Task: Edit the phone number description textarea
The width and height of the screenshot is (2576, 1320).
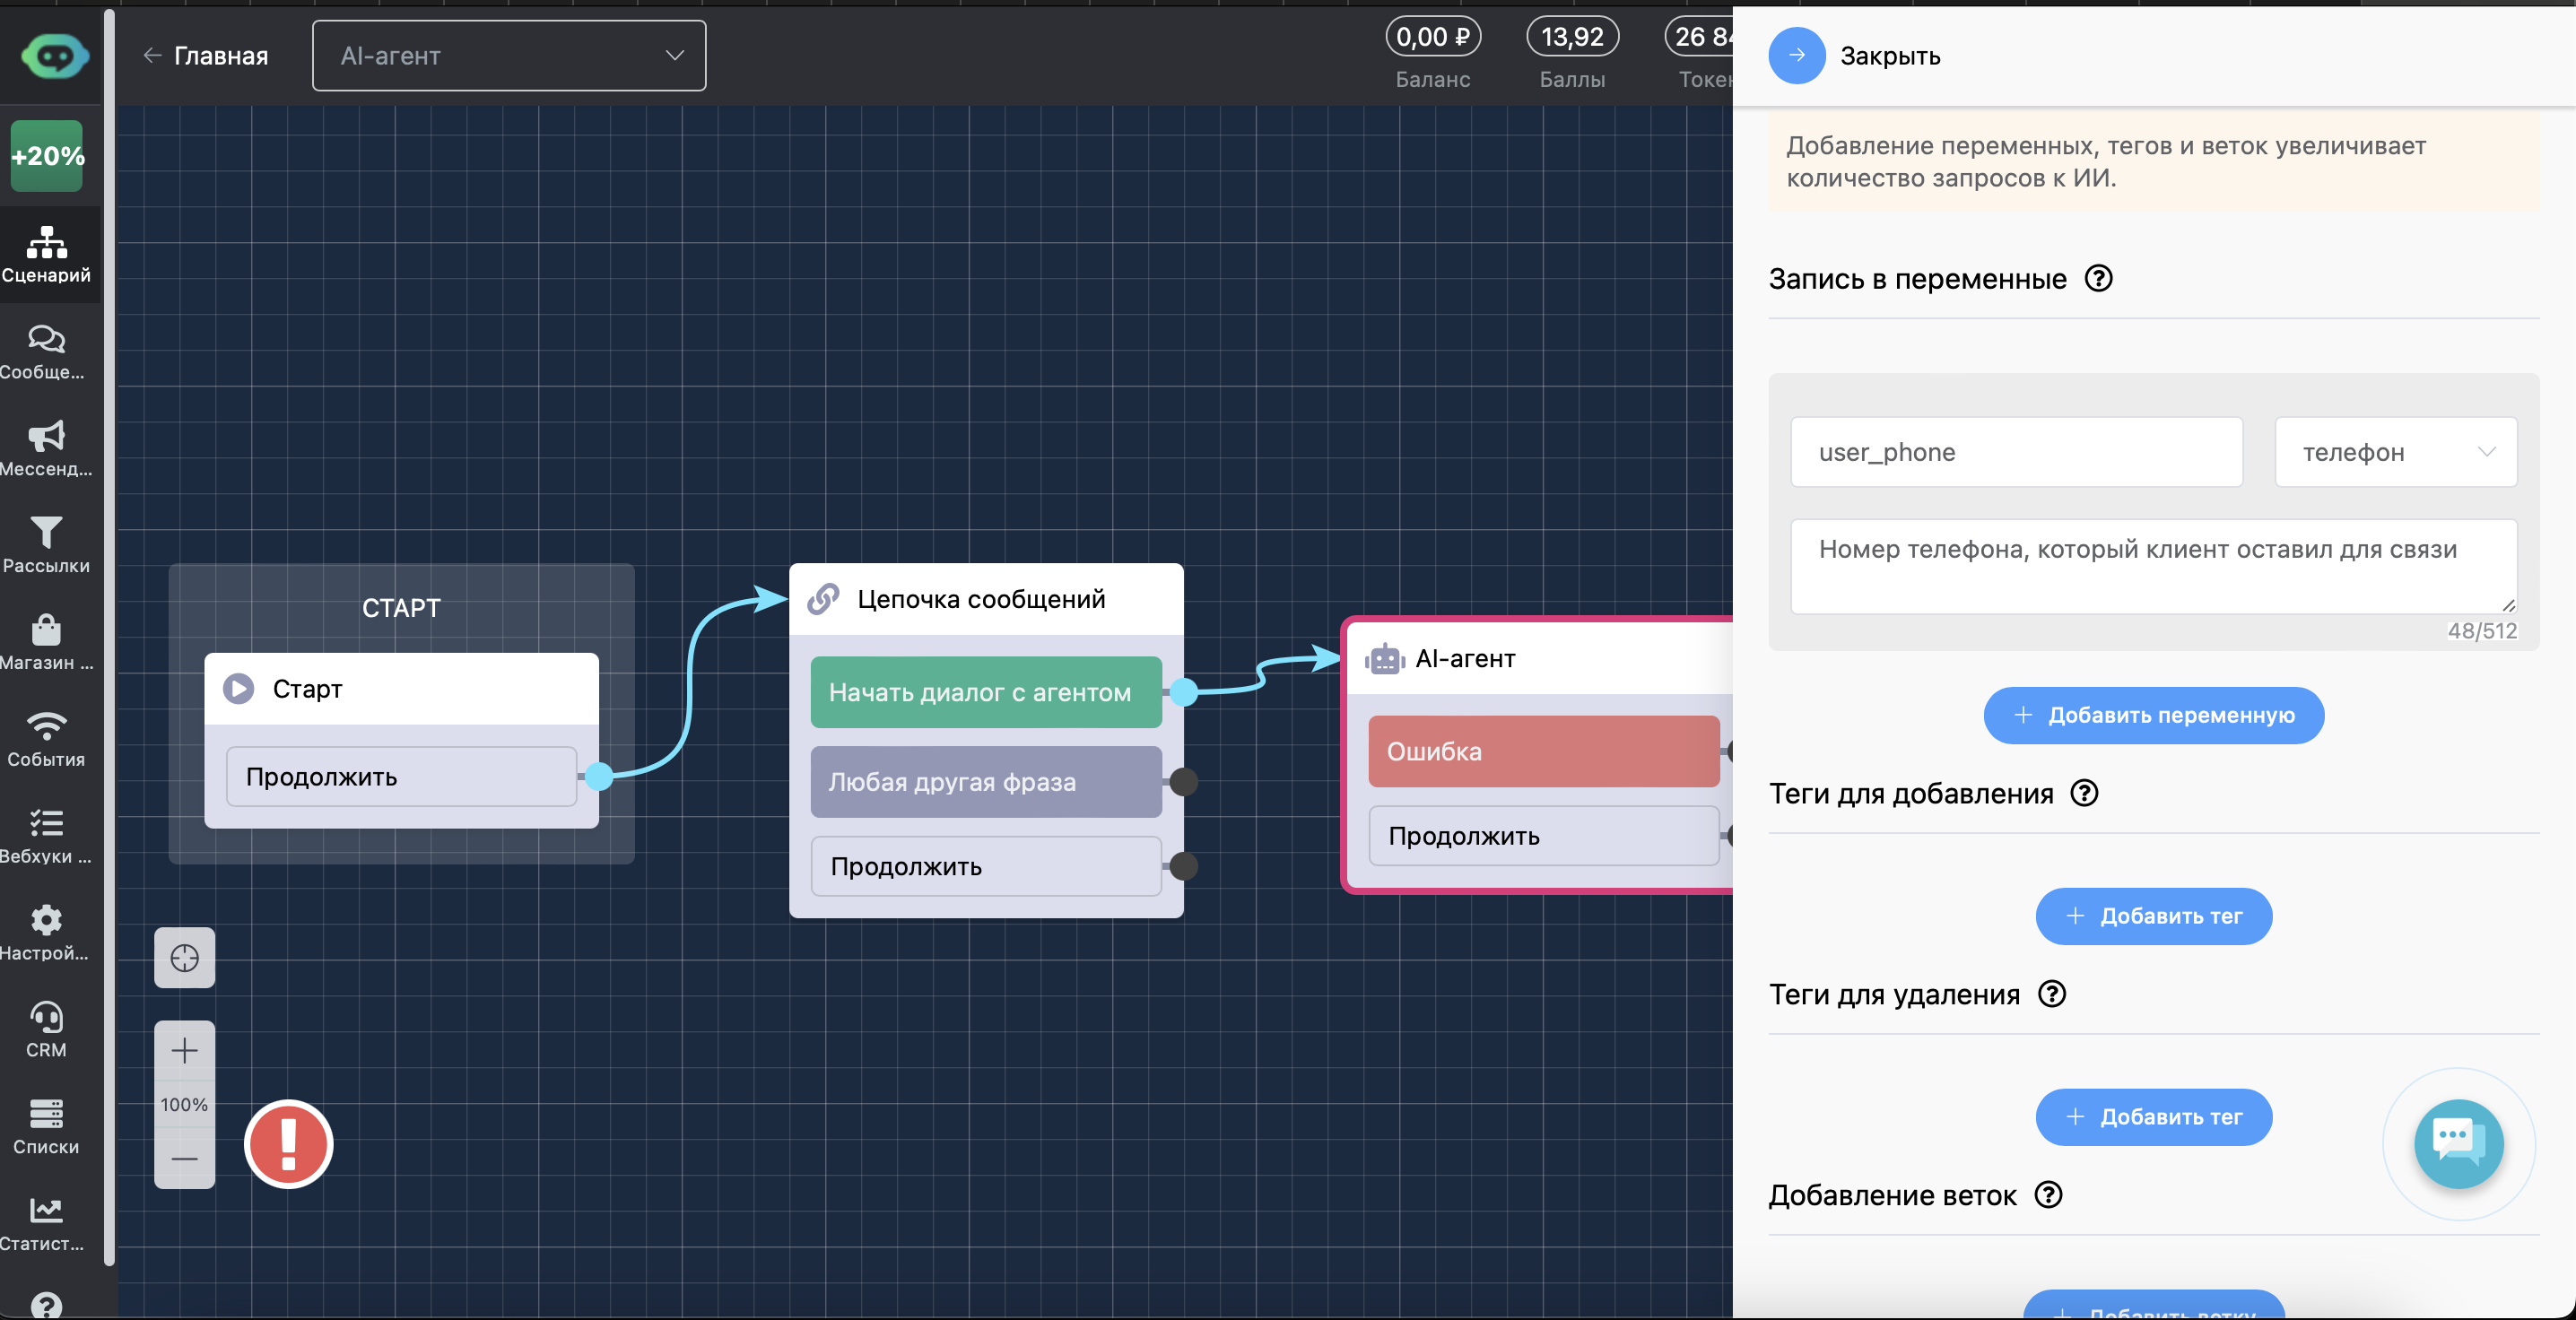Action: pos(2154,566)
